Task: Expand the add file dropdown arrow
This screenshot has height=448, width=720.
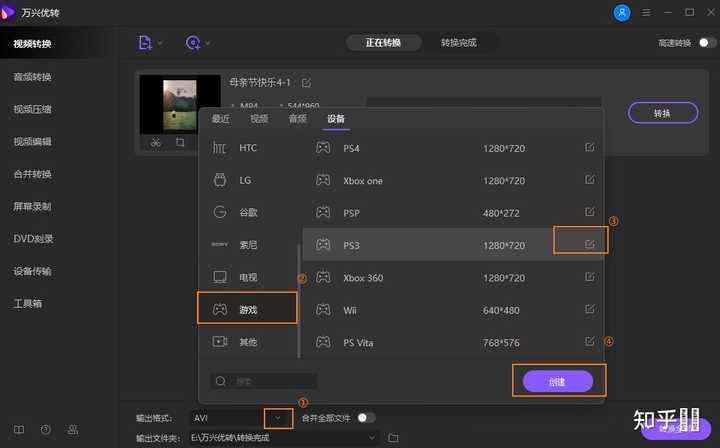Action: pyautogui.click(x=160, y=43)
